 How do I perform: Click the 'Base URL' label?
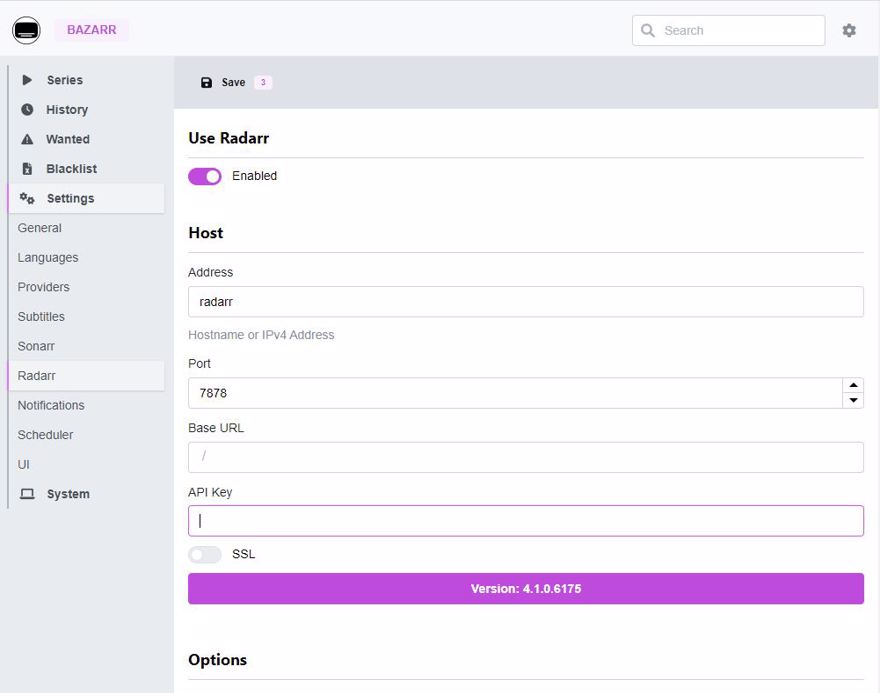pos(216,428)
